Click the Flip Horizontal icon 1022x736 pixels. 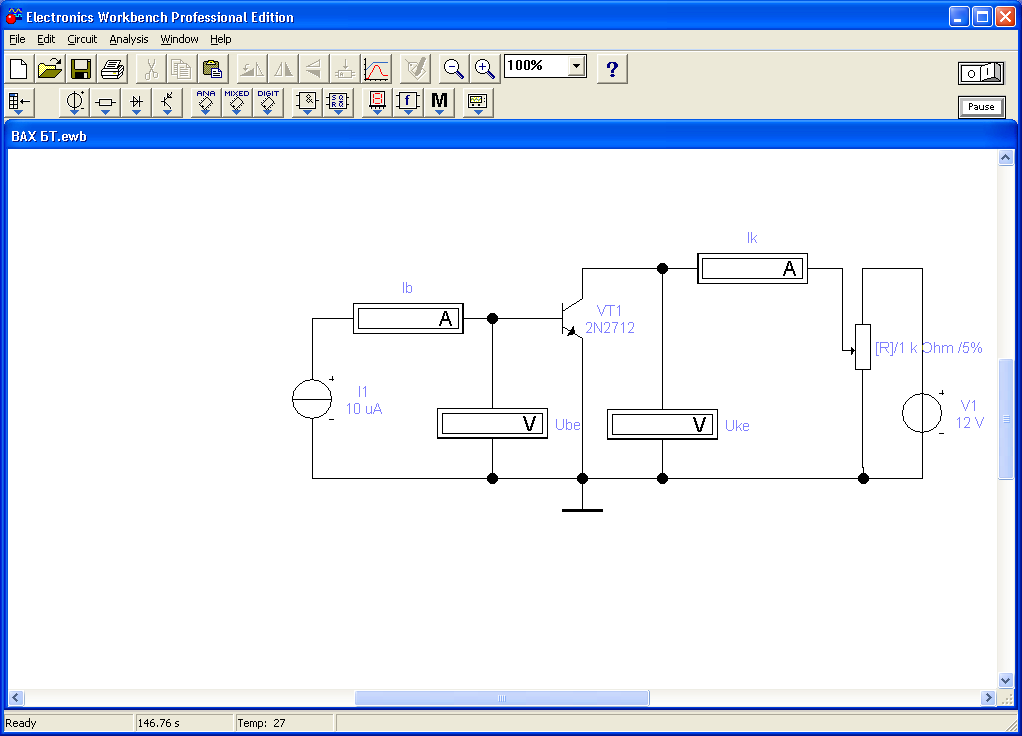pyautogui.click(x=283, y=69)
